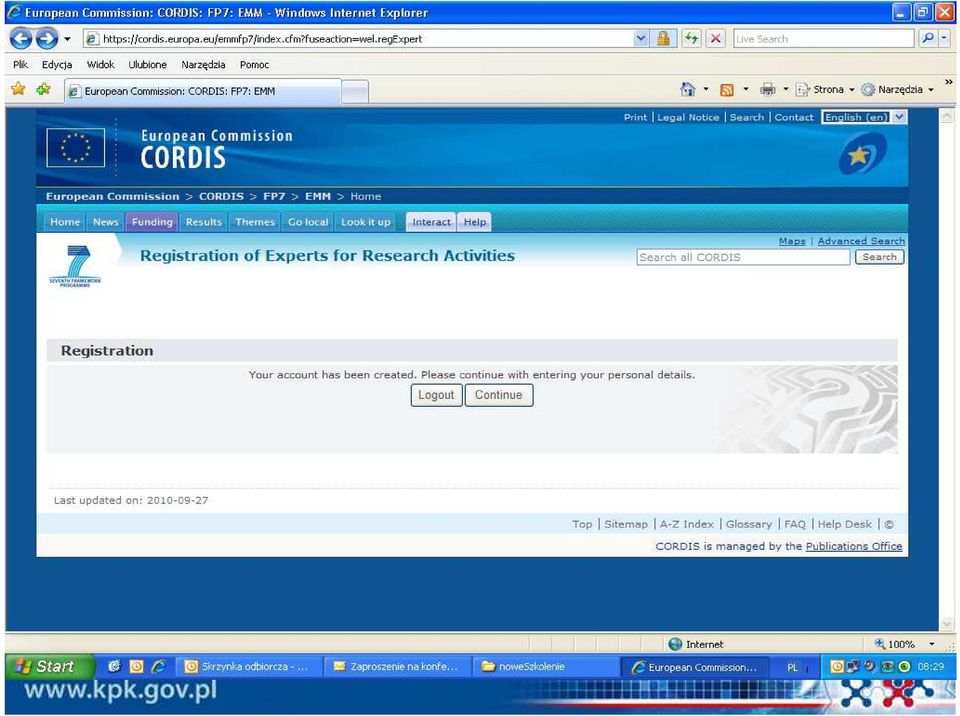This screenshot has width=960, height=716.
Task: Open the Advanced Search link
Action: point(861,241)
